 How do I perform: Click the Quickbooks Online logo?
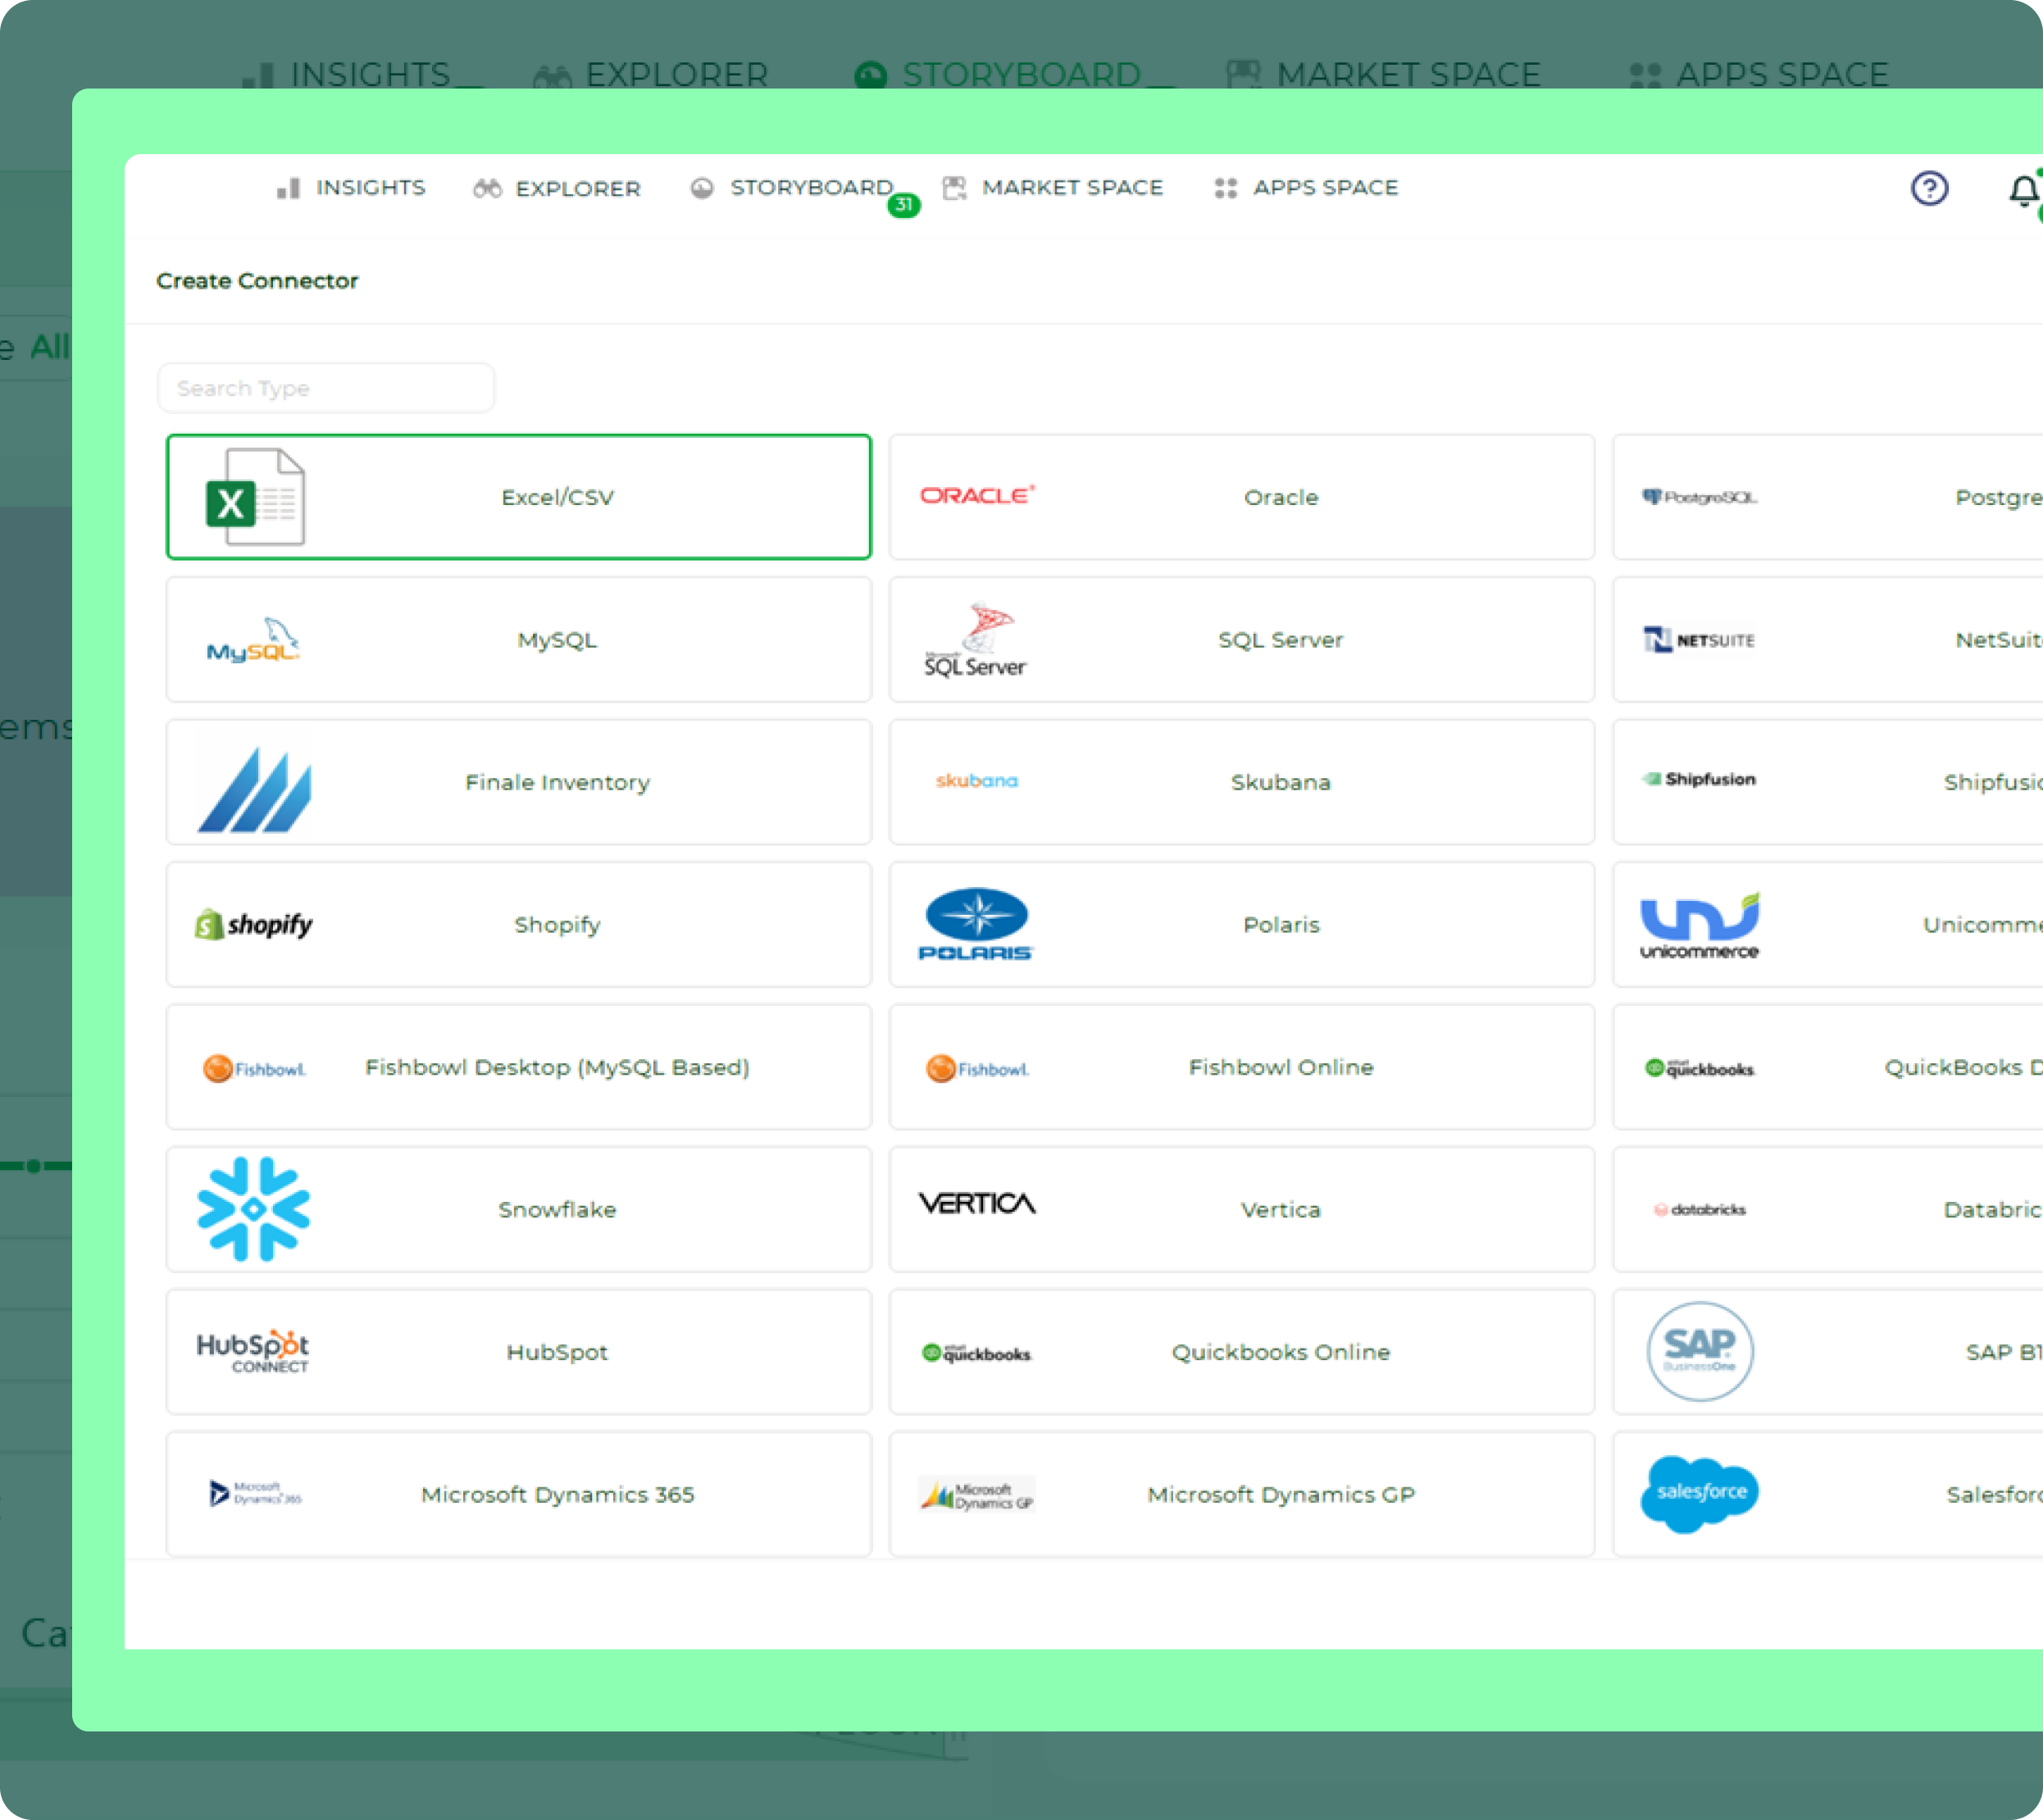point(977,1353)
